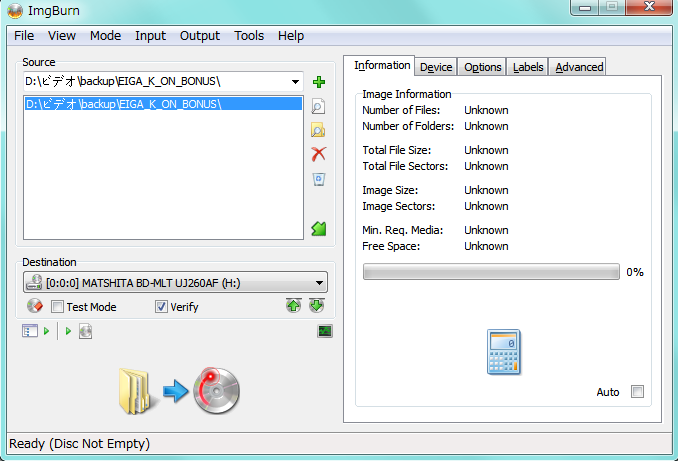Click the green advanced input switch icon
Image resolution: width=678 pixels, height=461 pixels.
pyautogui.click(x=319, y=229)
